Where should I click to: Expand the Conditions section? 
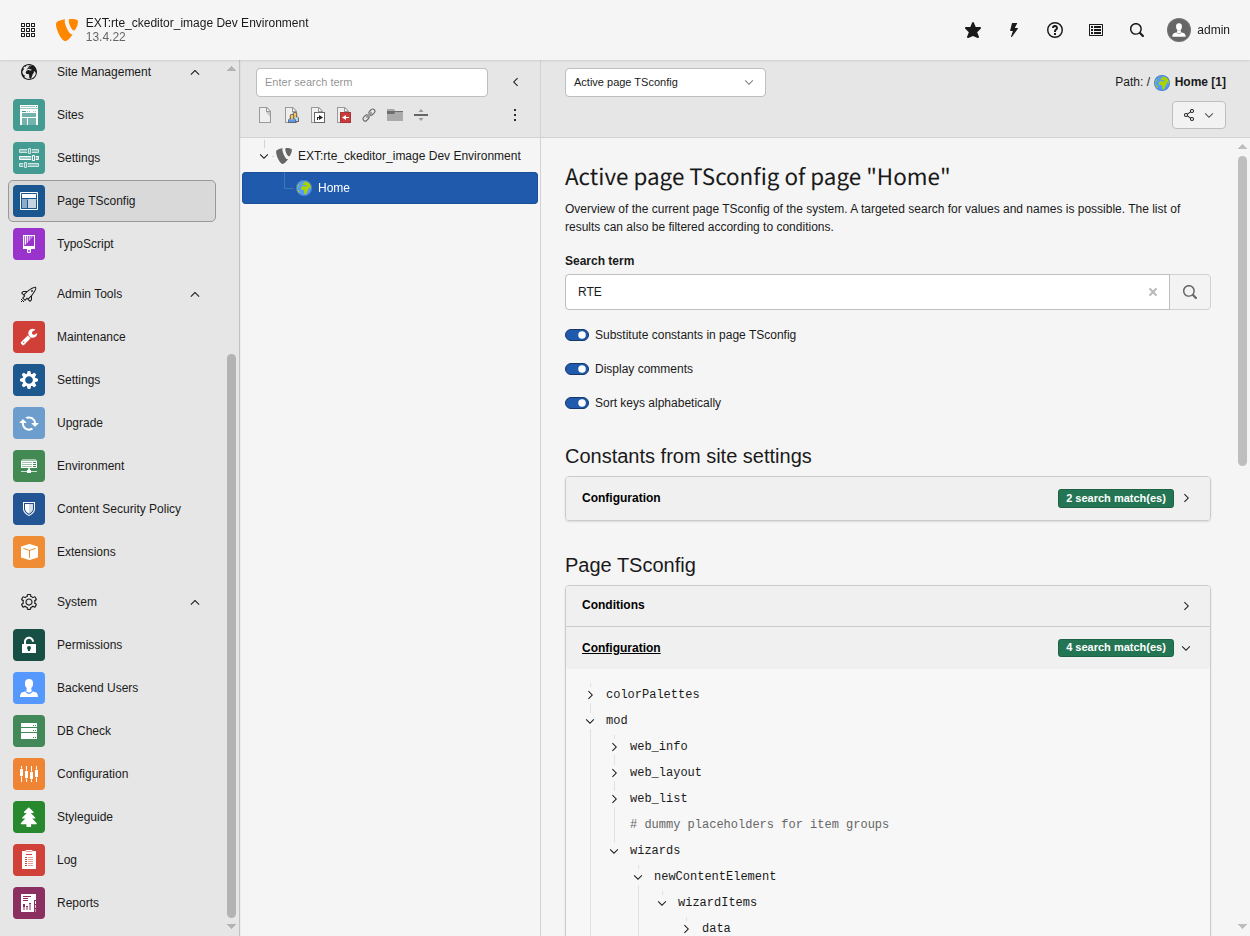(x=887, y=605)
